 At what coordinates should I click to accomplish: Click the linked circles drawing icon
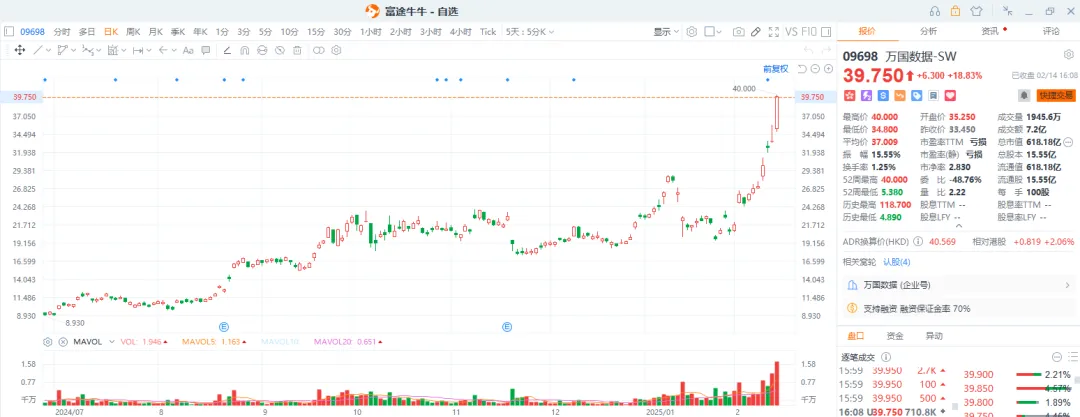[318, 50]
